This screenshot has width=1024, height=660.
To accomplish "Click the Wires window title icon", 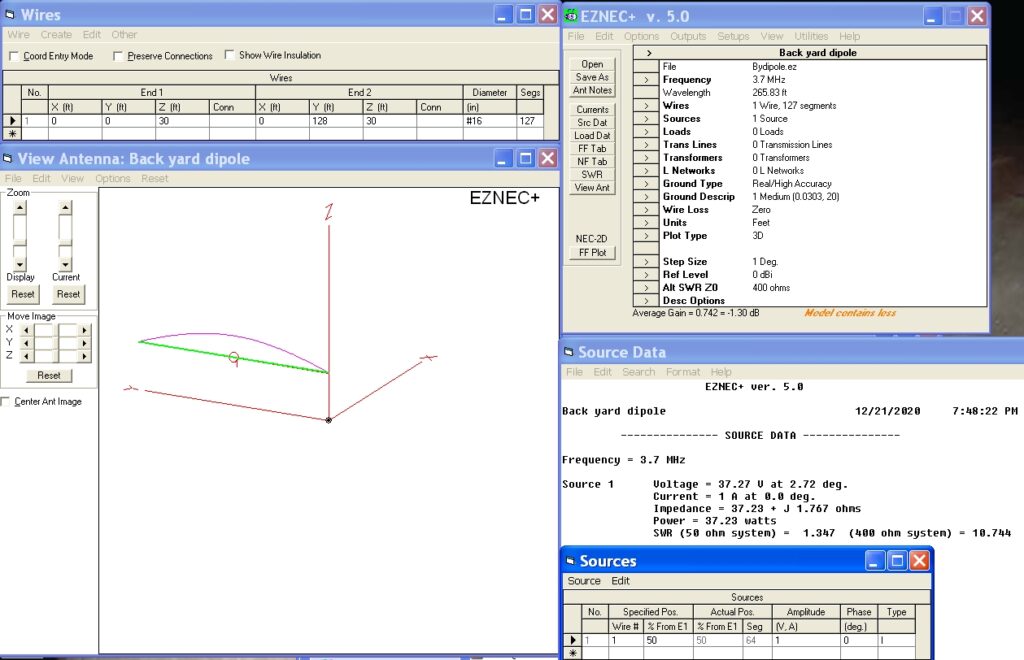I will [x=9, y=14].
